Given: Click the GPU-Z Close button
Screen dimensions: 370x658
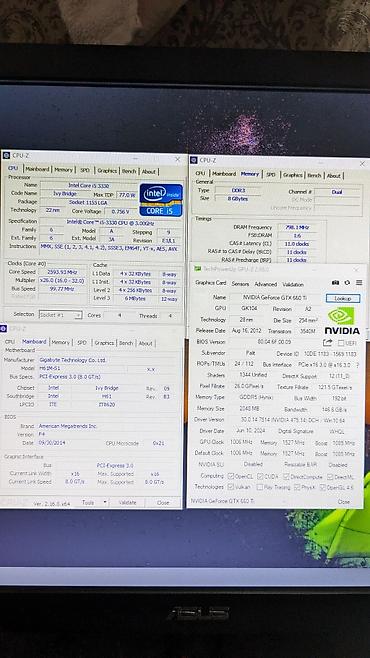Looking at the screenshot, I should point(344,501).
